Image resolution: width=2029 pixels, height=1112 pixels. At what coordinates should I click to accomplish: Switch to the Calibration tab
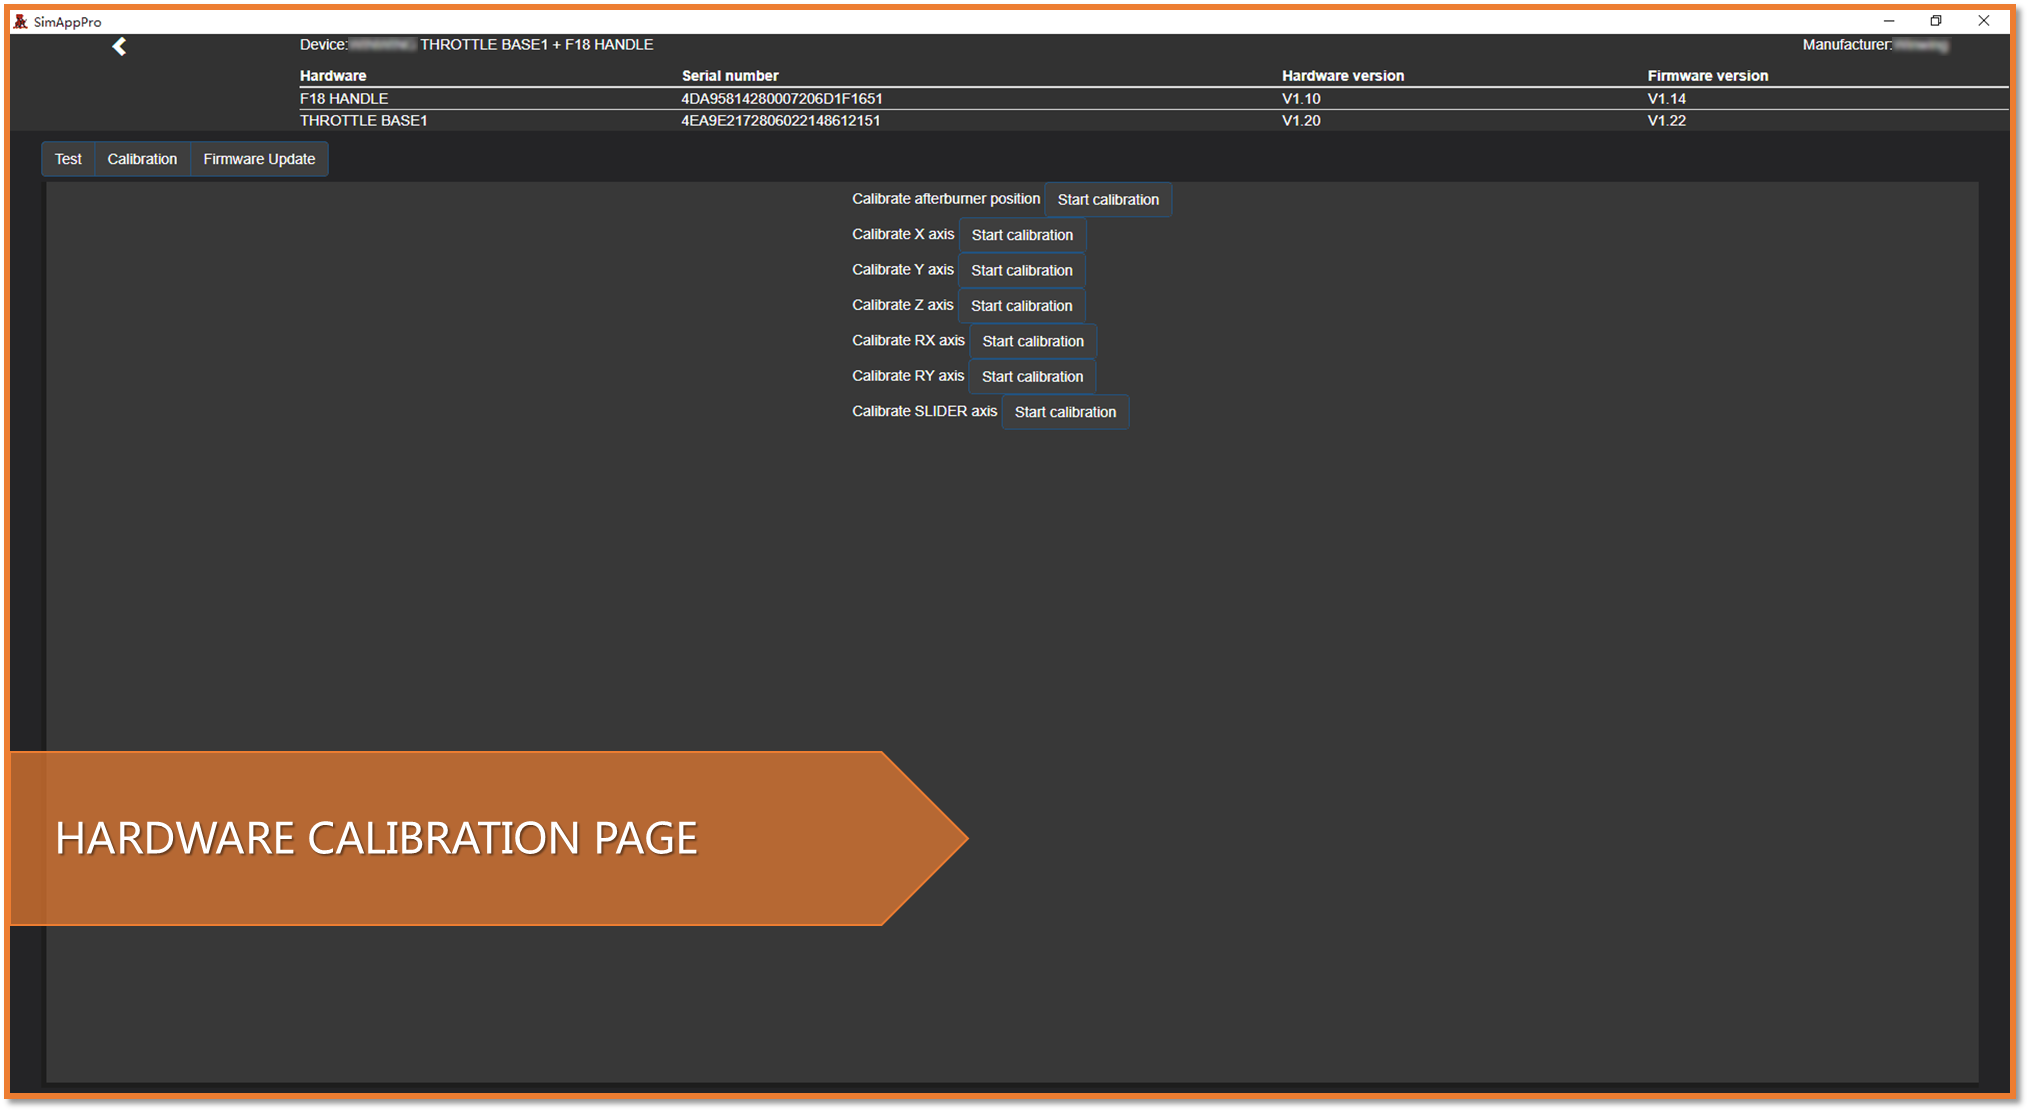click(142, 159)
